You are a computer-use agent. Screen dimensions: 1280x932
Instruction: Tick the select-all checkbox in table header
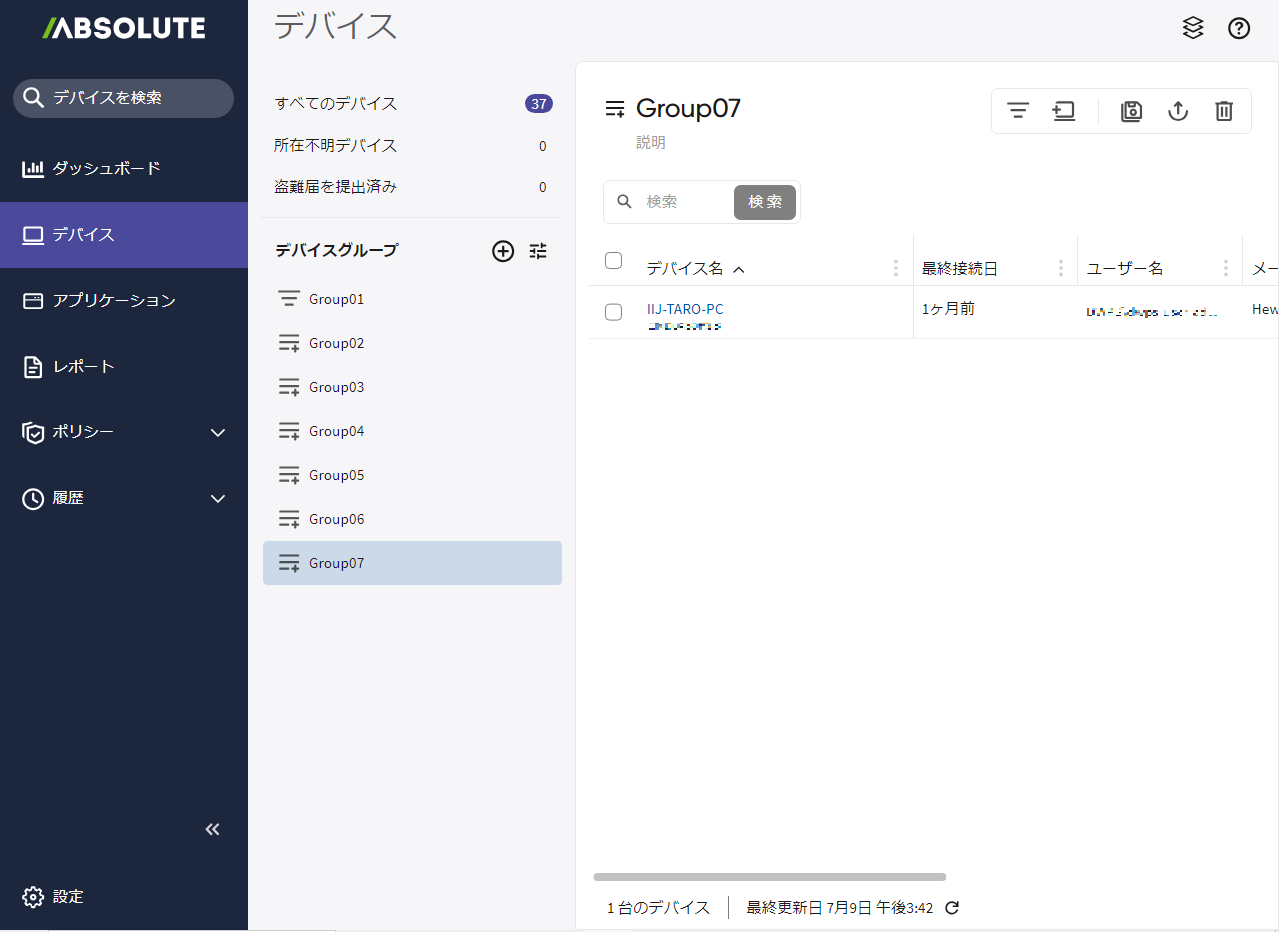614,261
